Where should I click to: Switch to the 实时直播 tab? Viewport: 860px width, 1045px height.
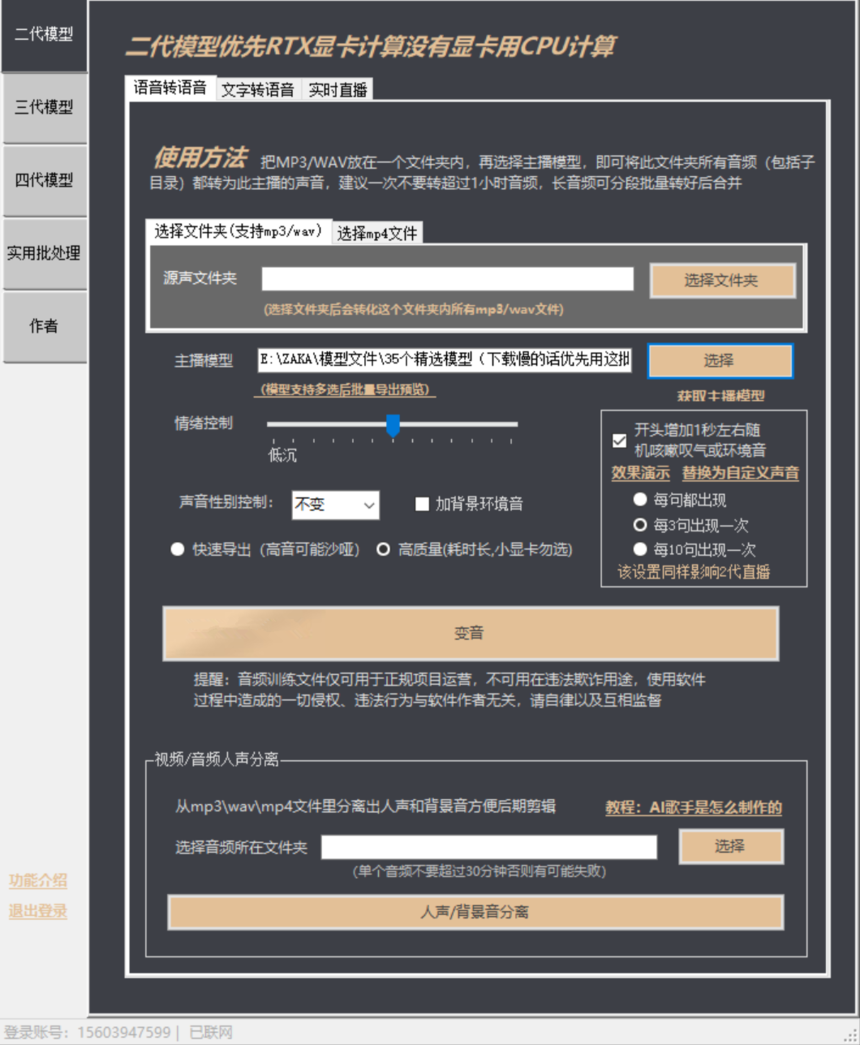[x=338, y=90]
